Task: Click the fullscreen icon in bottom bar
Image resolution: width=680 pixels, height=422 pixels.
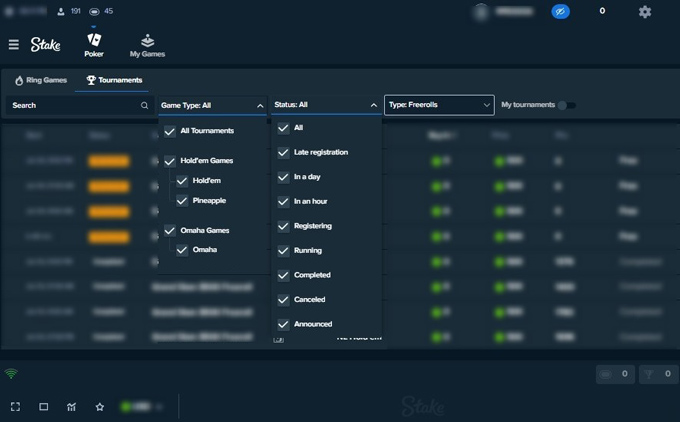Action: point(16,407)
